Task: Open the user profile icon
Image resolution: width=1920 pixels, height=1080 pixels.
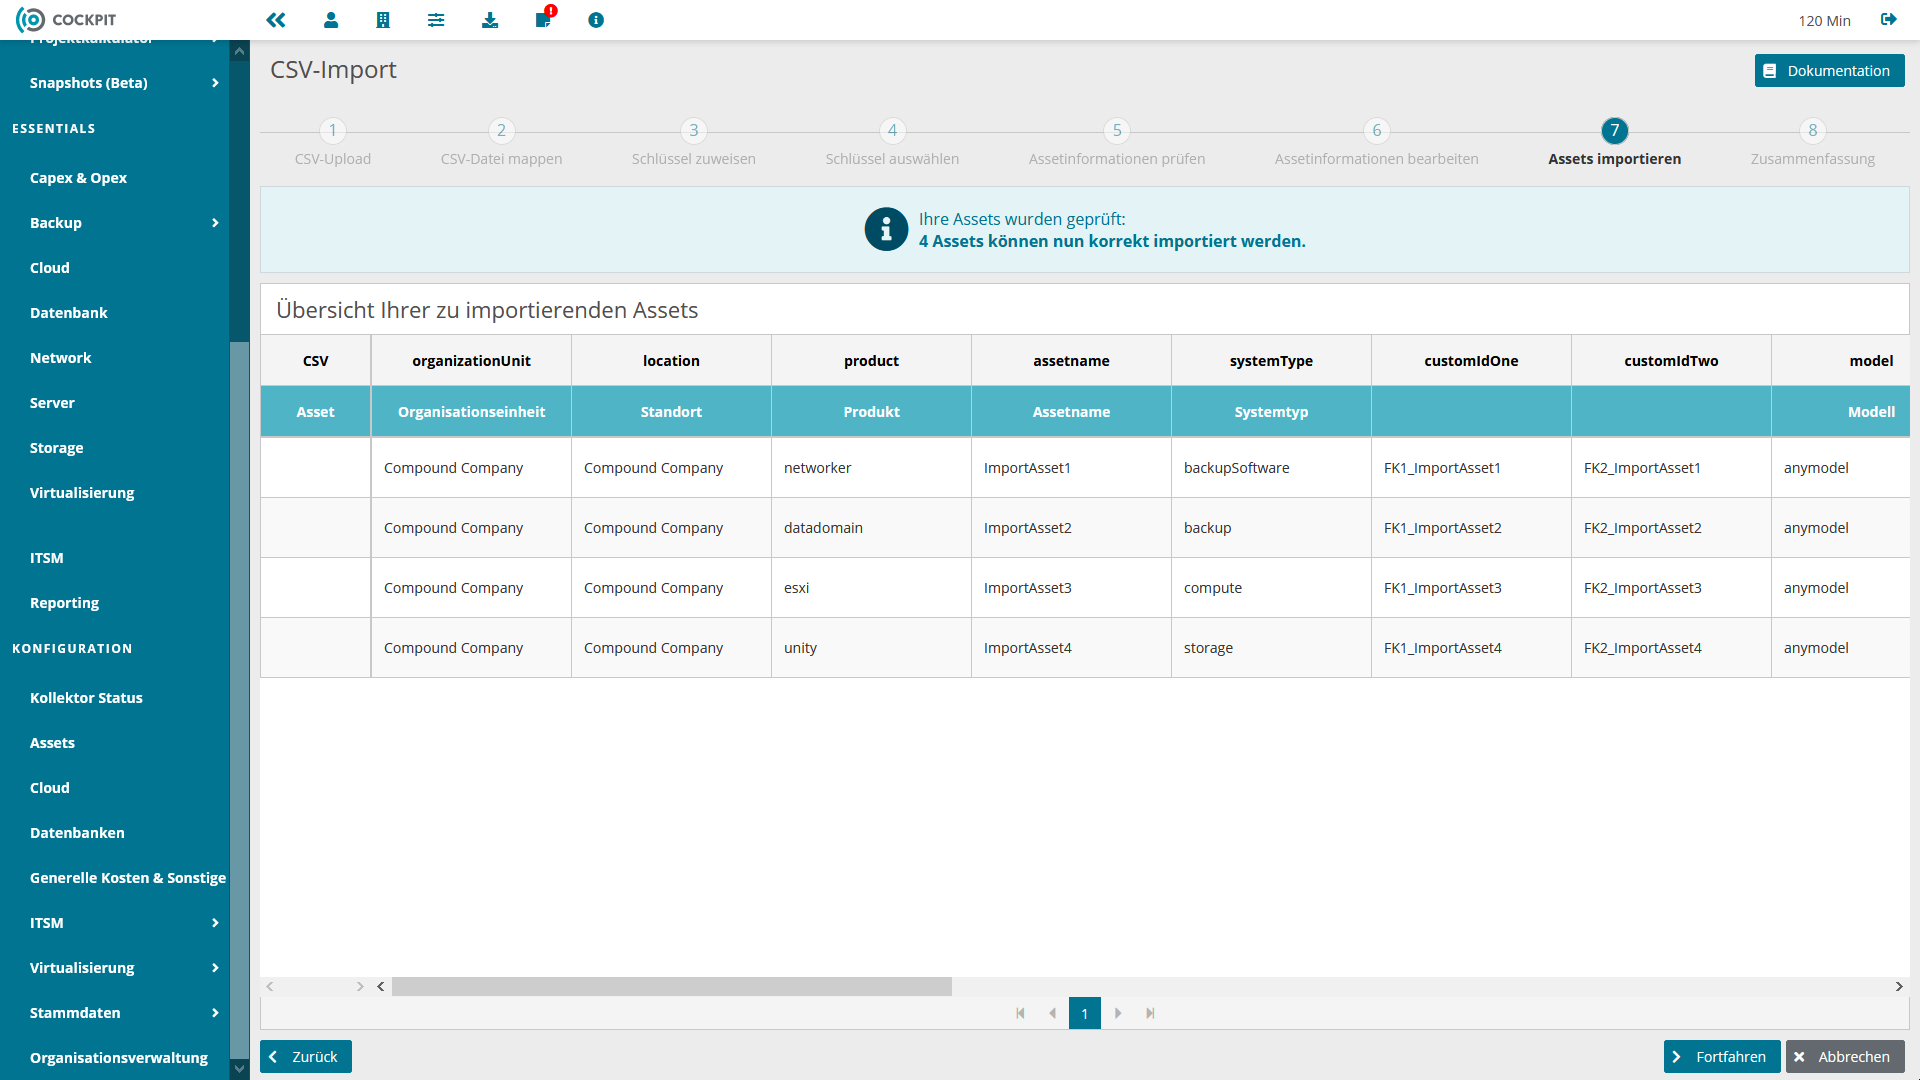Action: (x=331, y=20)
